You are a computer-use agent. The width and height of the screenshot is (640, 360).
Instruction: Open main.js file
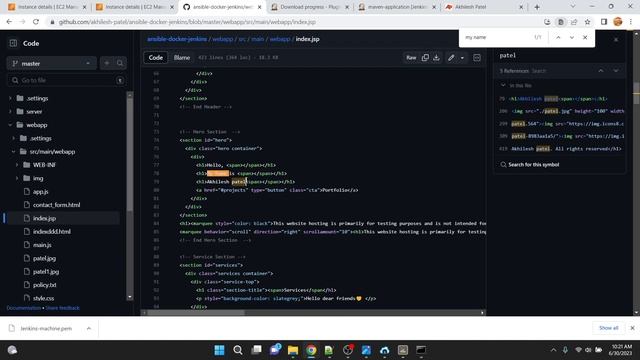[x=42, y=245]
